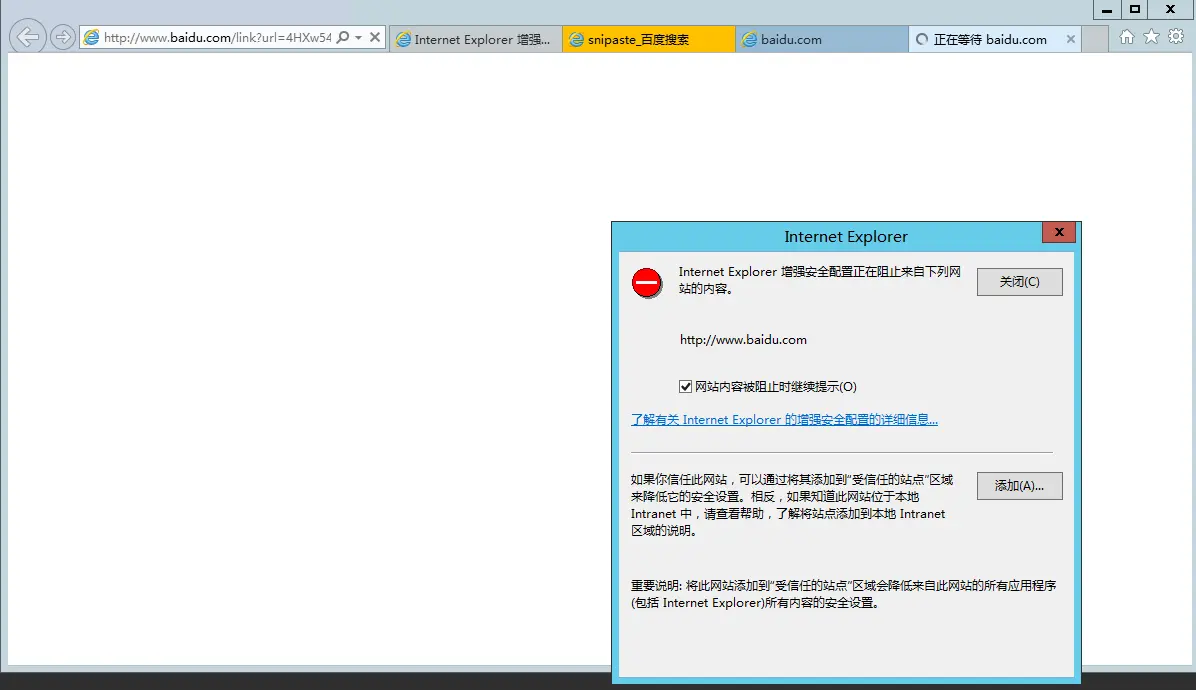Viewport: 1196px width, 690px height.
Task: Click the red blocked-content stop icon
Action: coord(646,283)
